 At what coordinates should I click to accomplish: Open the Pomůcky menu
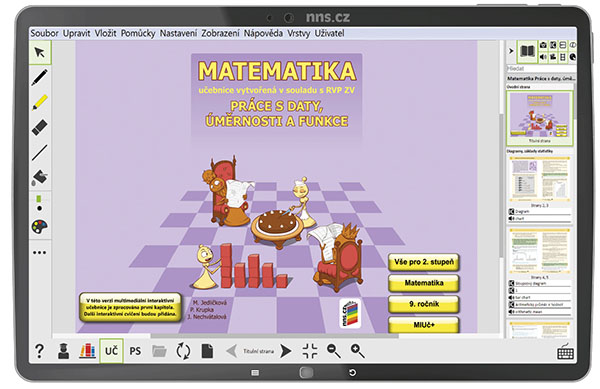(x=138, y=33)
